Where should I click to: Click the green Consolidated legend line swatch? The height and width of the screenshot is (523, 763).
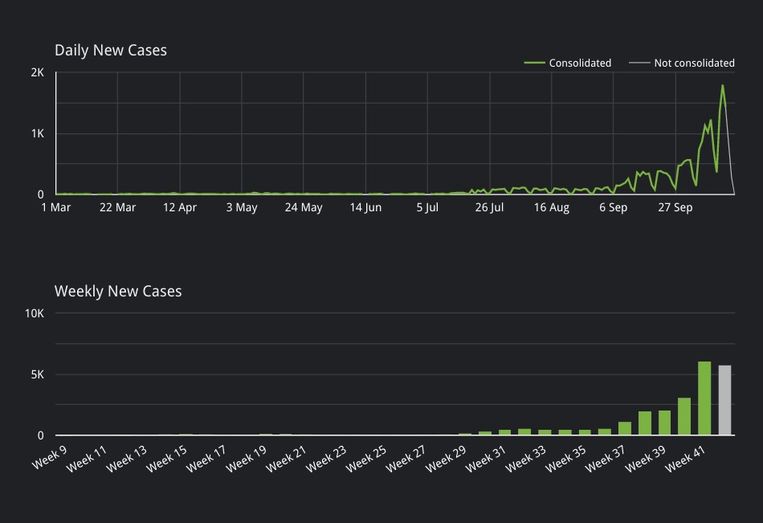(x=535, y=63)
